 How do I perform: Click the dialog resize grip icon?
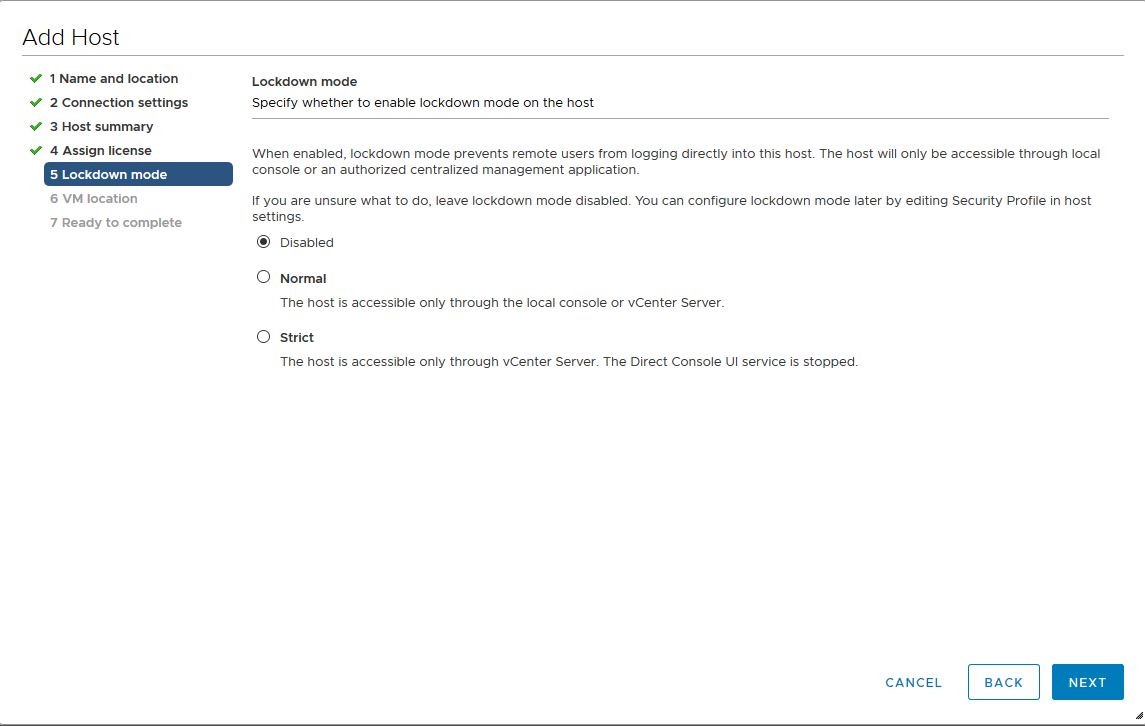point(1138,716)
